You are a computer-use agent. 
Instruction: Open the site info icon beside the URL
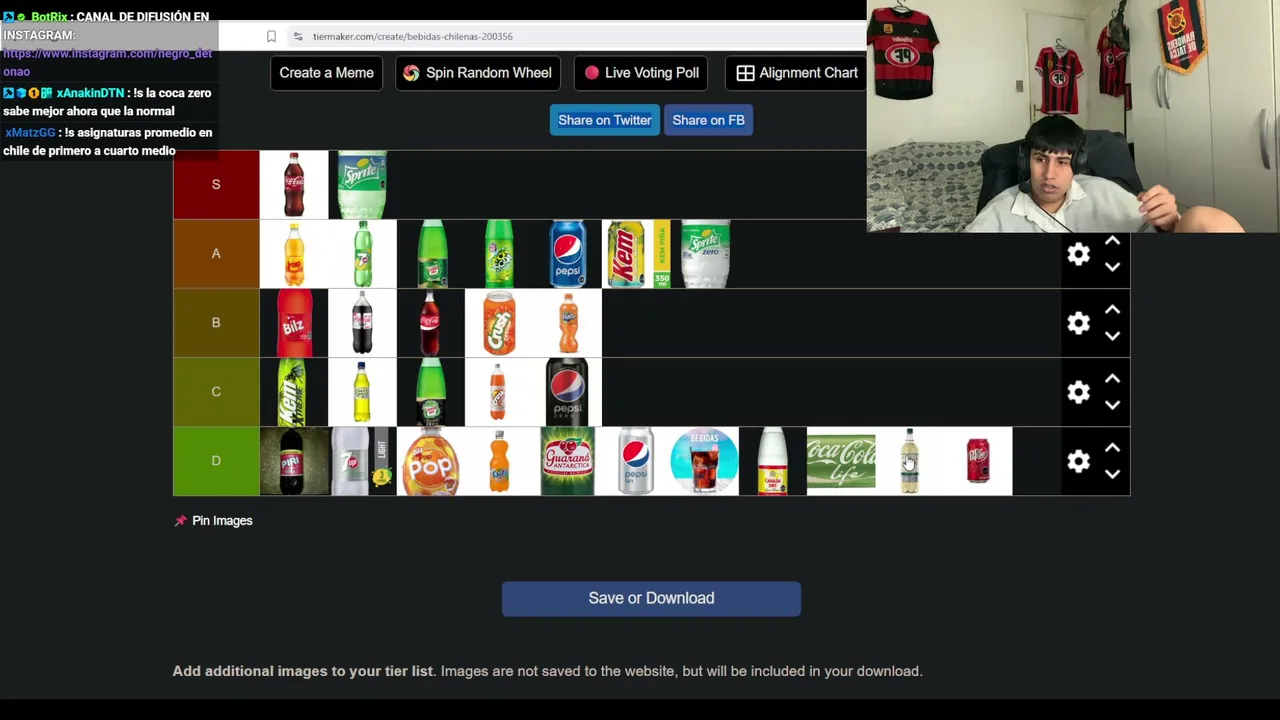tap(297, 36)
